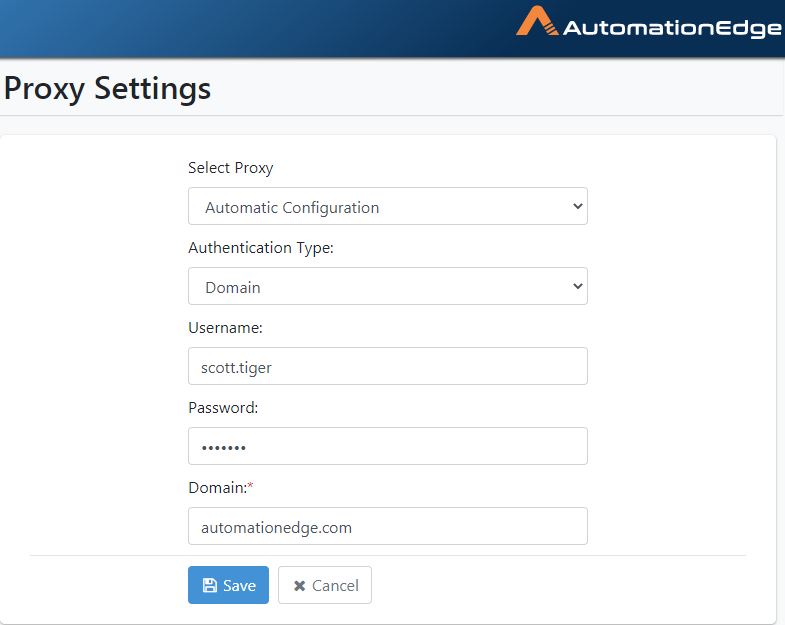Viewport: 785px width, 625px height.
Task: Click the AutomationEdge brand text
Action: tap(672, 28)
